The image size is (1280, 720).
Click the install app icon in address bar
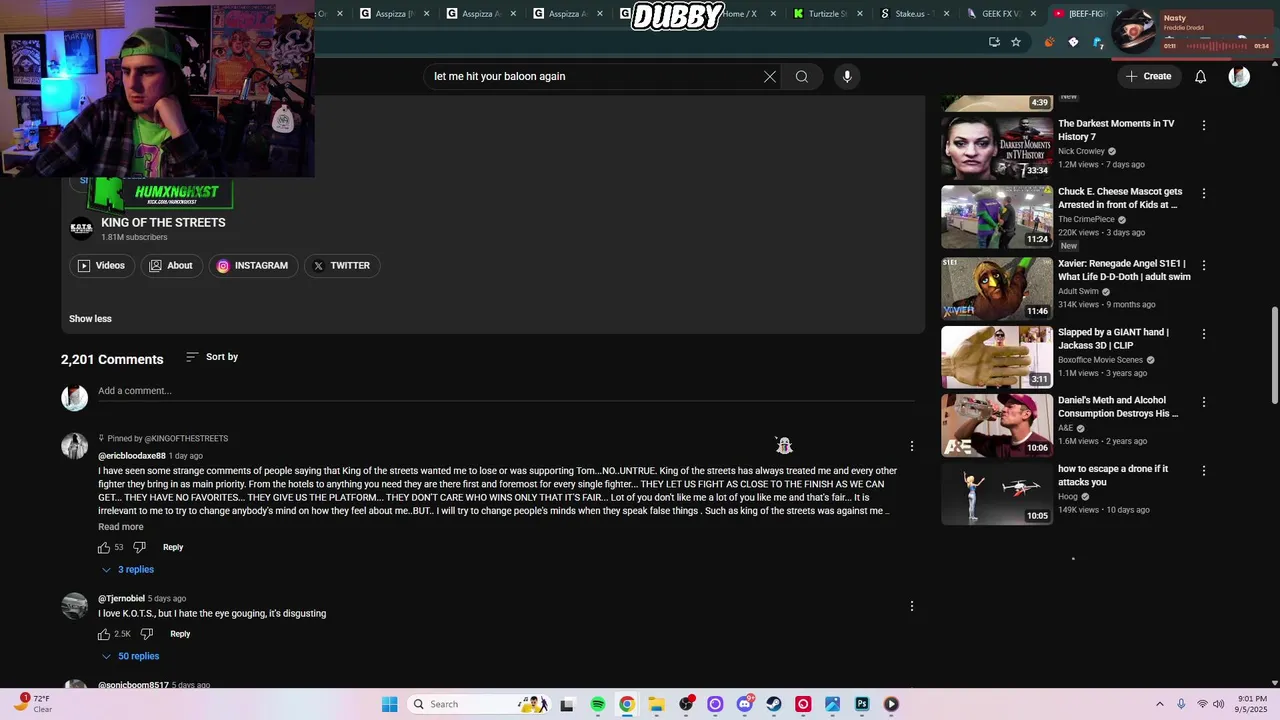pyautogui.click(x=994, y=42)
